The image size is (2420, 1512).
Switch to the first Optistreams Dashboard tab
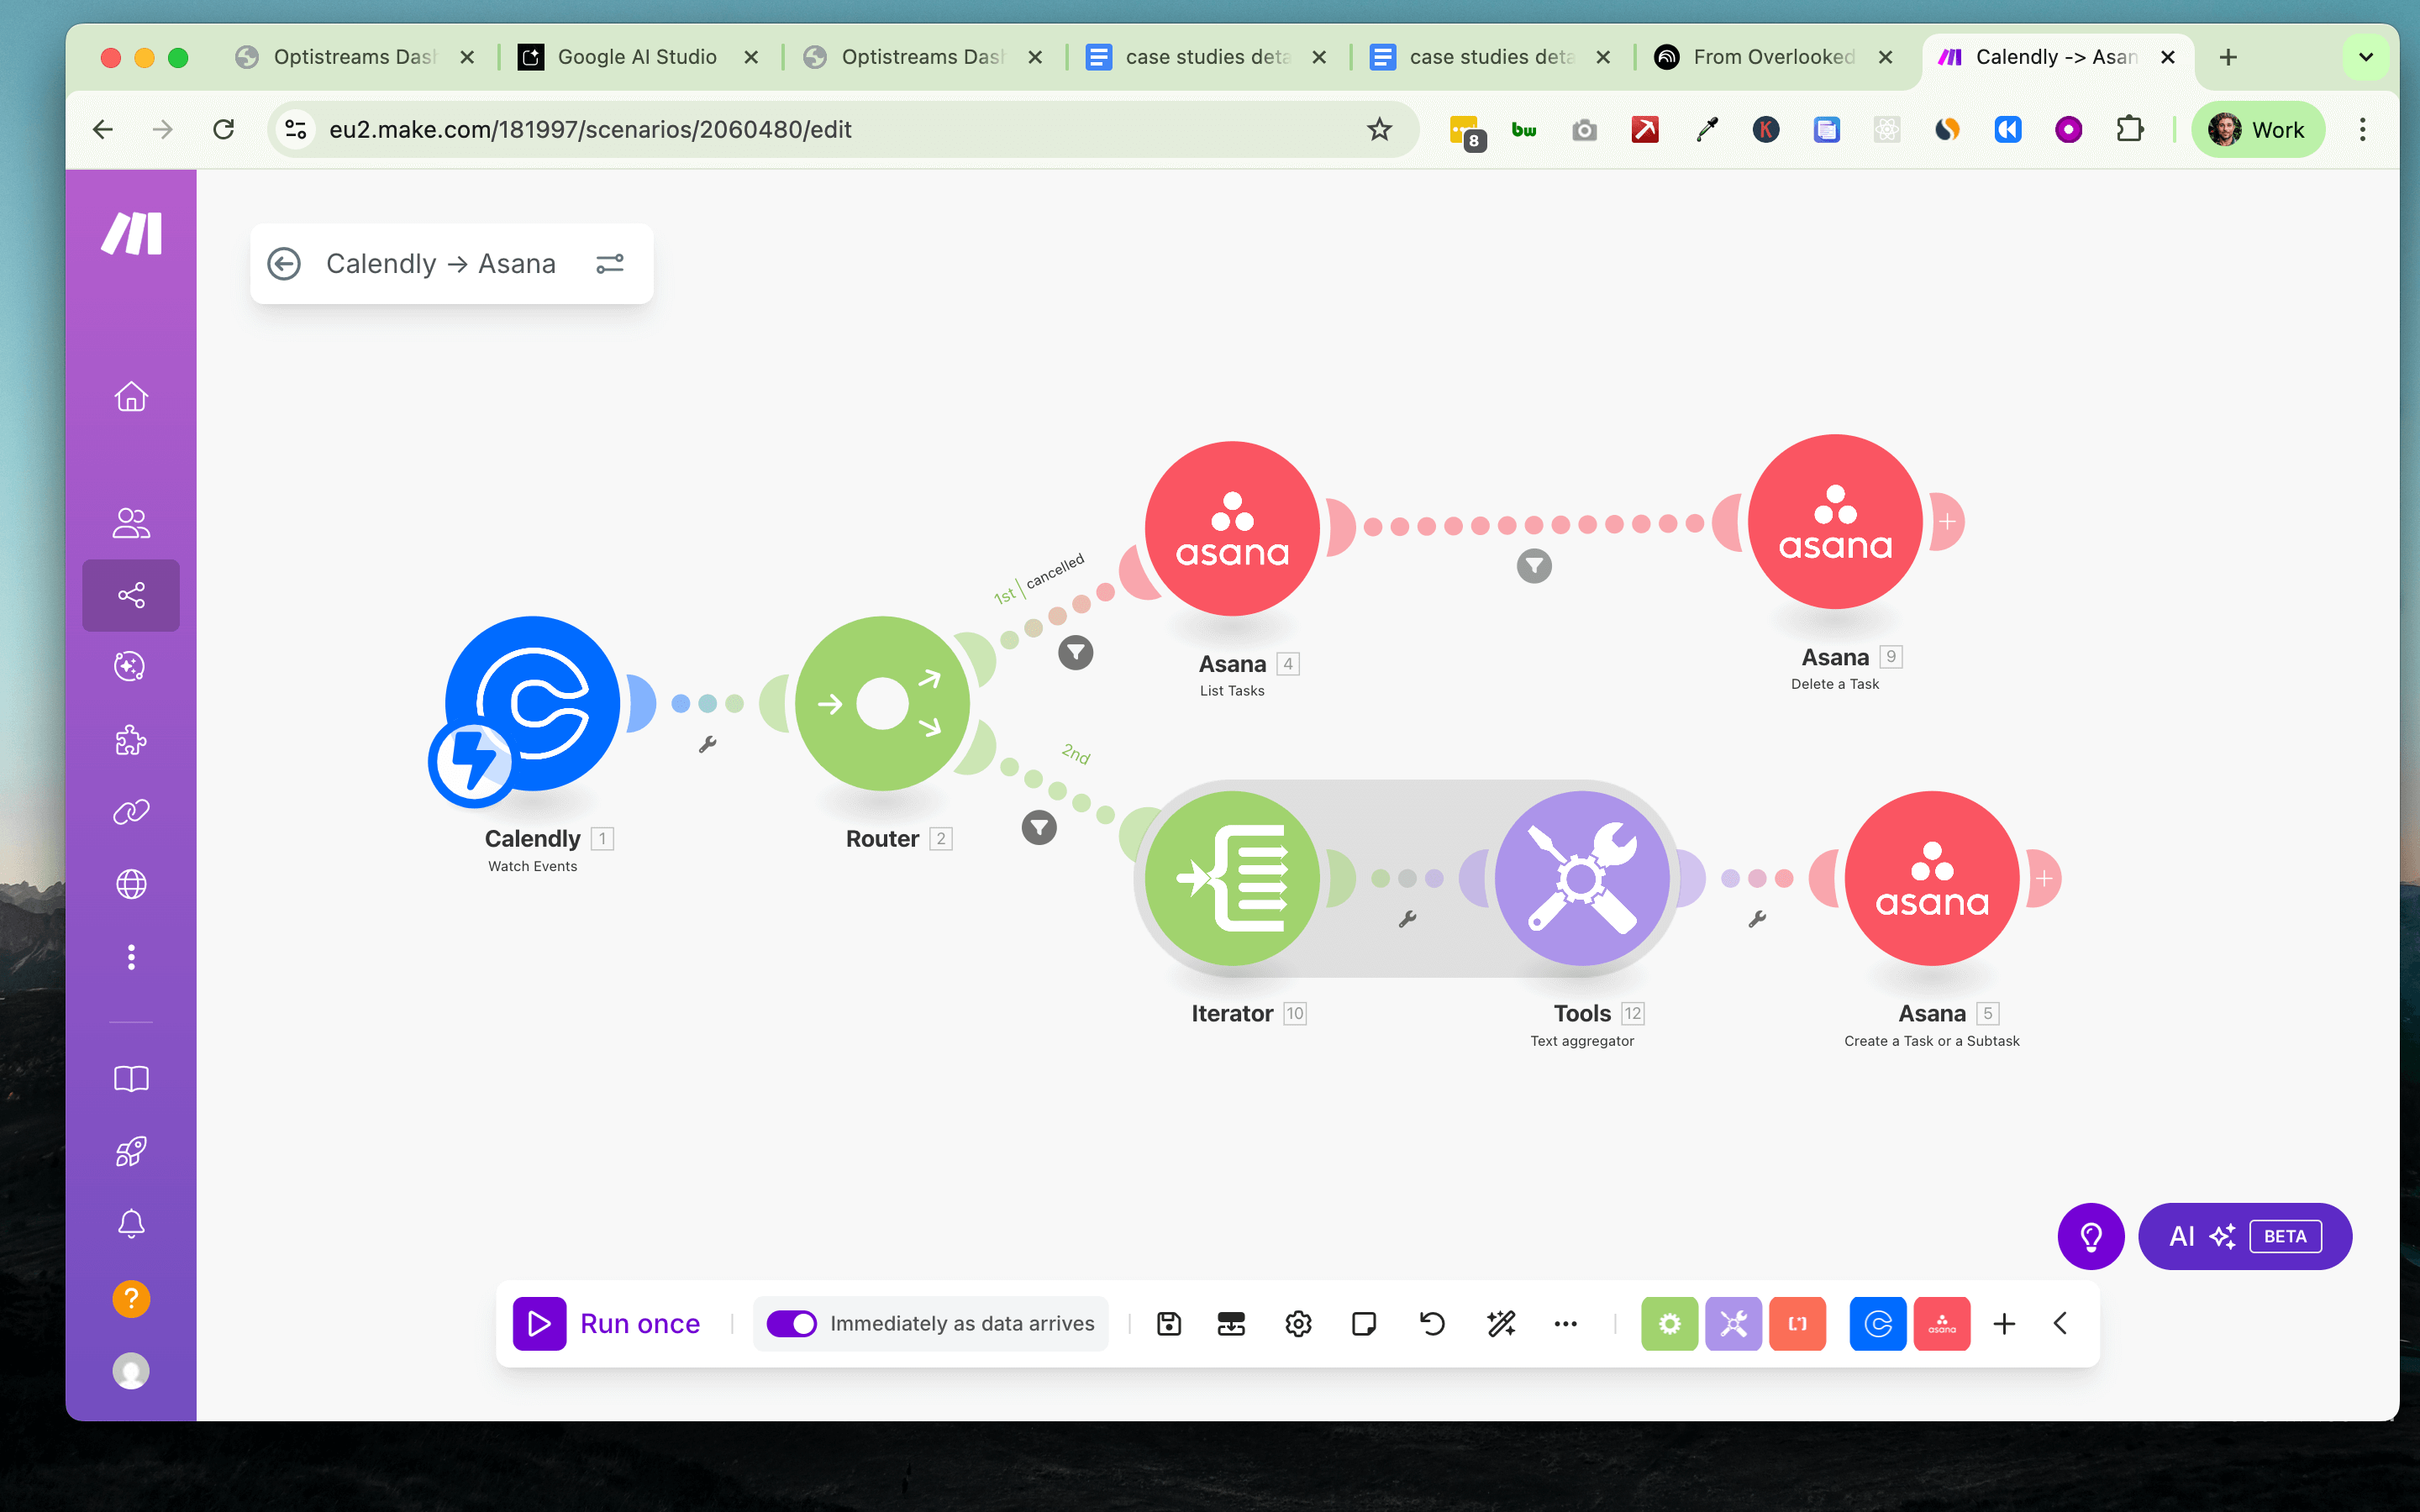pyautogui.click(x=354, y=57)
